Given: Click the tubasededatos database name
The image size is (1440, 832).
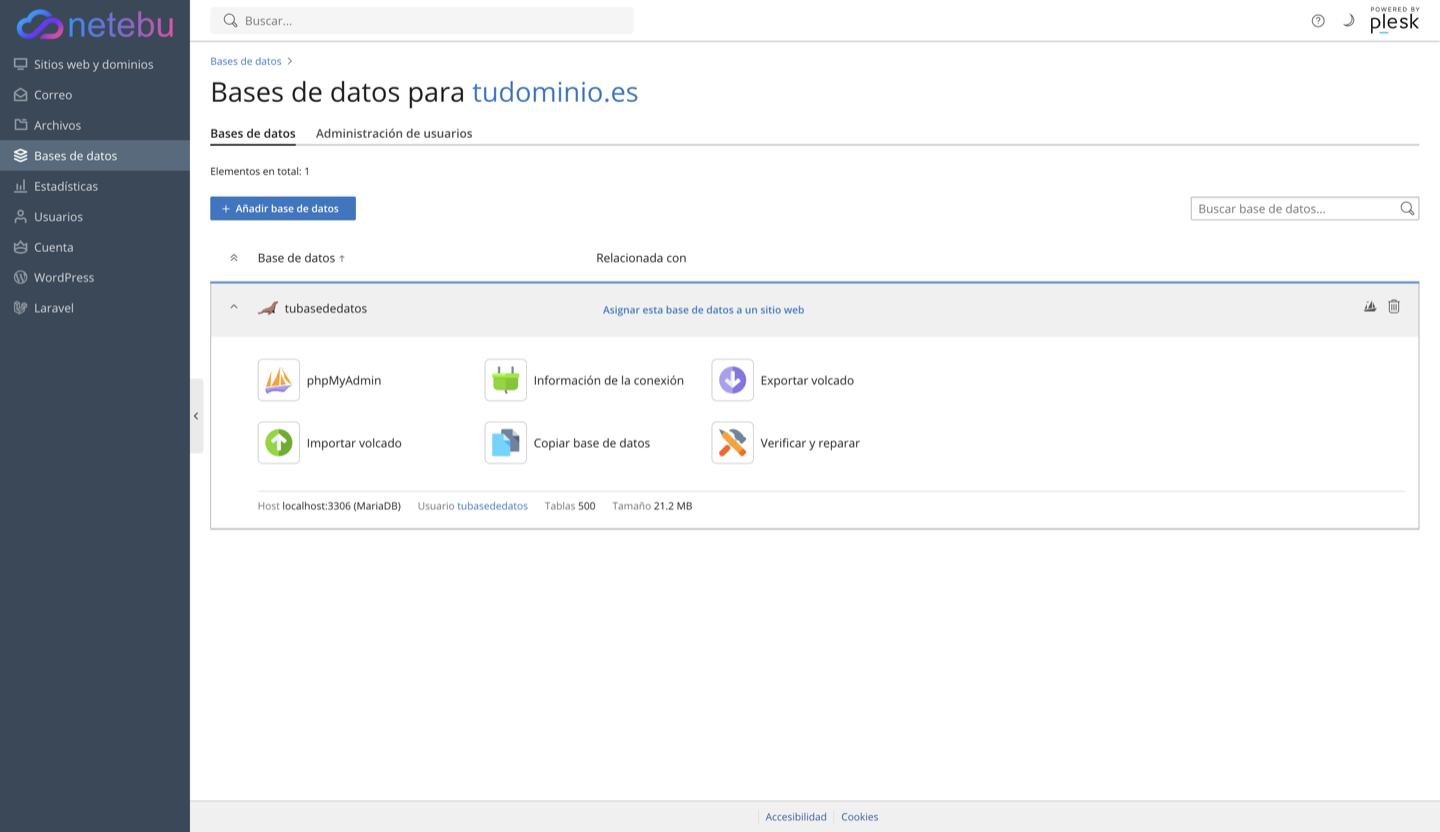Looking at the screenshot, I should [326, 308].
